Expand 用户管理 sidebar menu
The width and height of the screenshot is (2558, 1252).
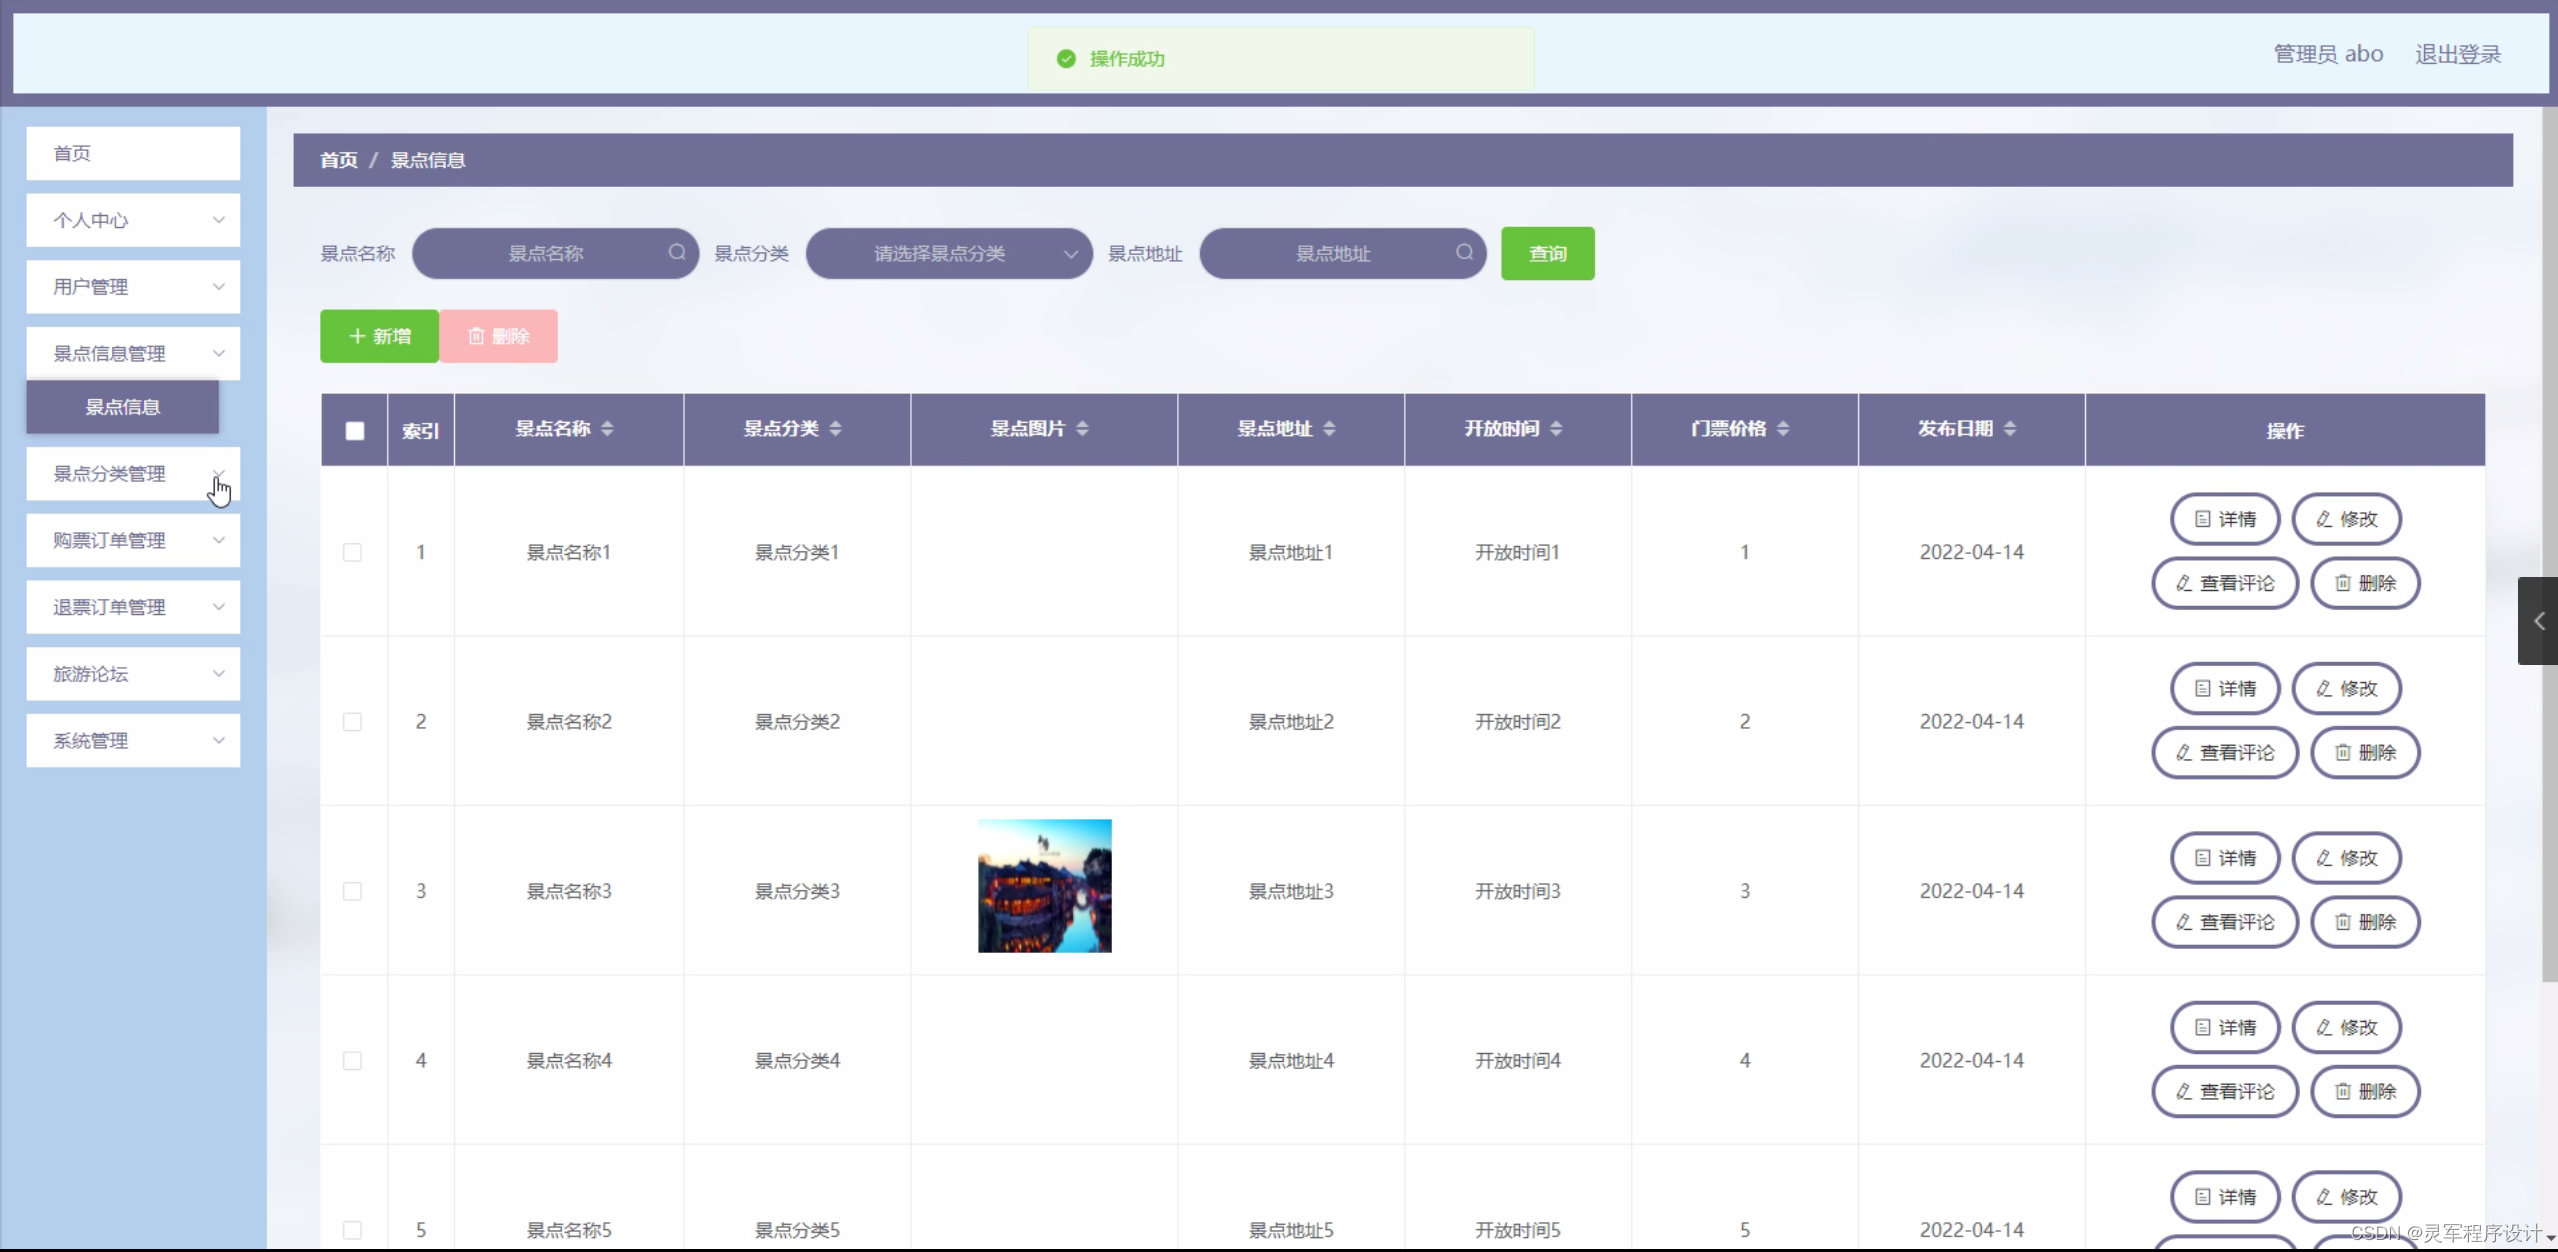[x=133, y=287]
